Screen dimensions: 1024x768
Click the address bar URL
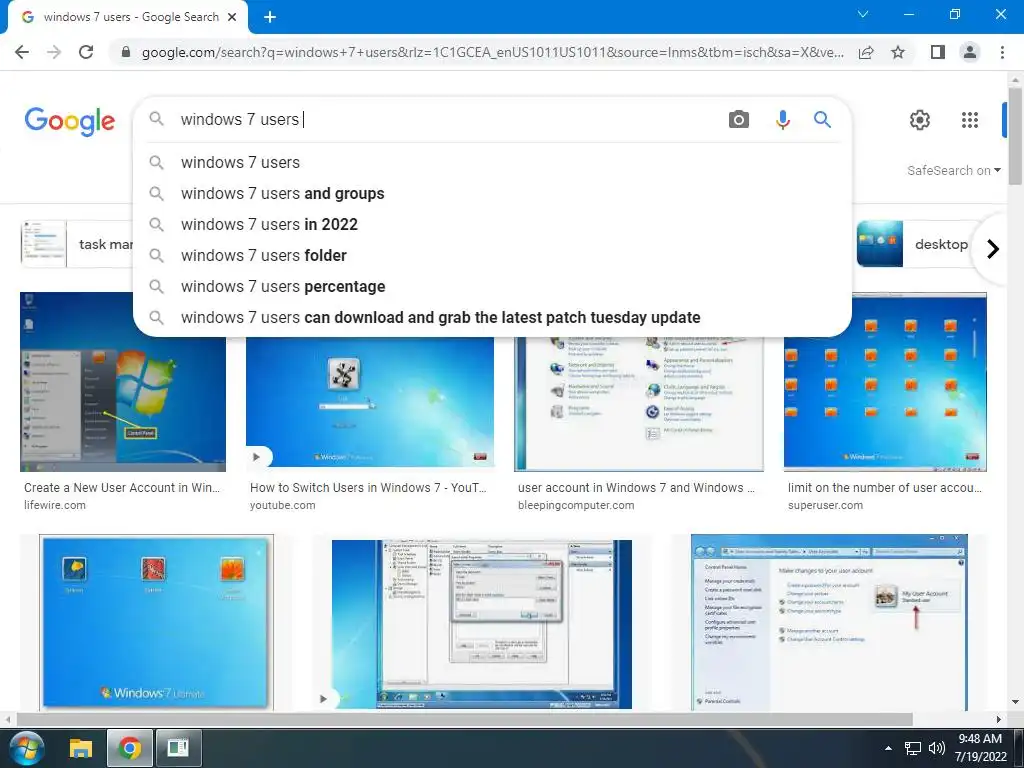click(492, 52)
